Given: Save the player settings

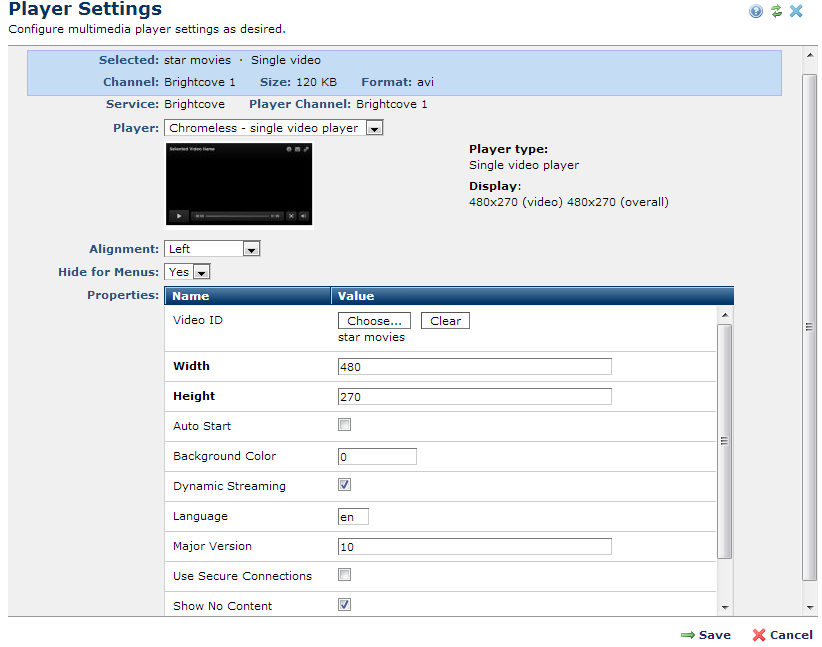Looking at the screenshot, I should [705, 635].
